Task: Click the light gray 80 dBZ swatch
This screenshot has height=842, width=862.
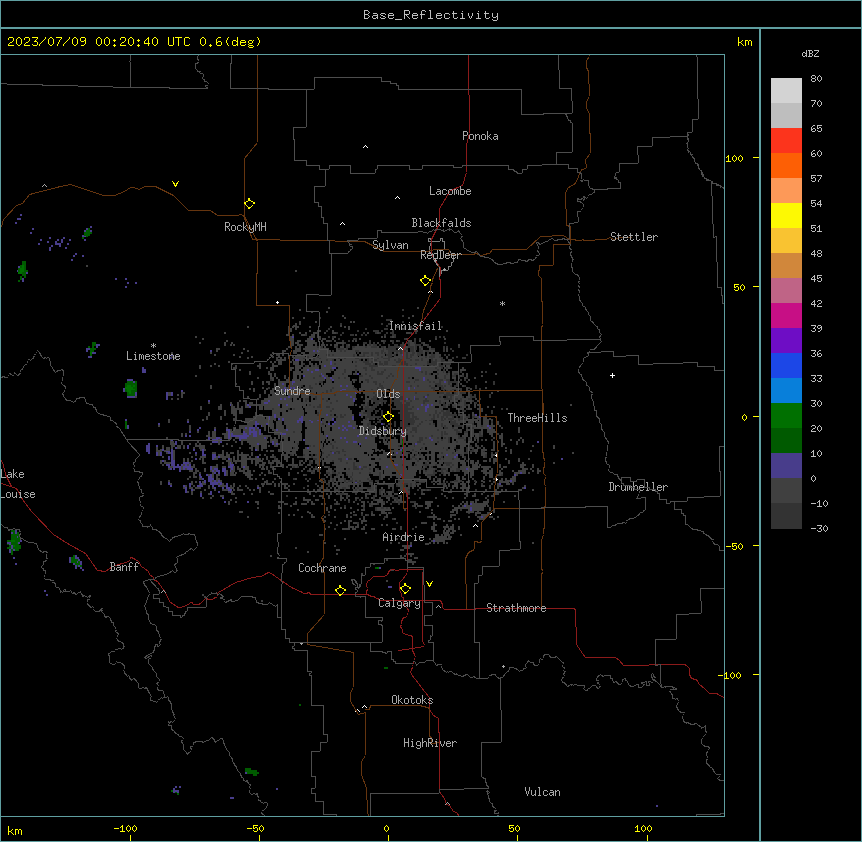Action: tap(786, 90)
